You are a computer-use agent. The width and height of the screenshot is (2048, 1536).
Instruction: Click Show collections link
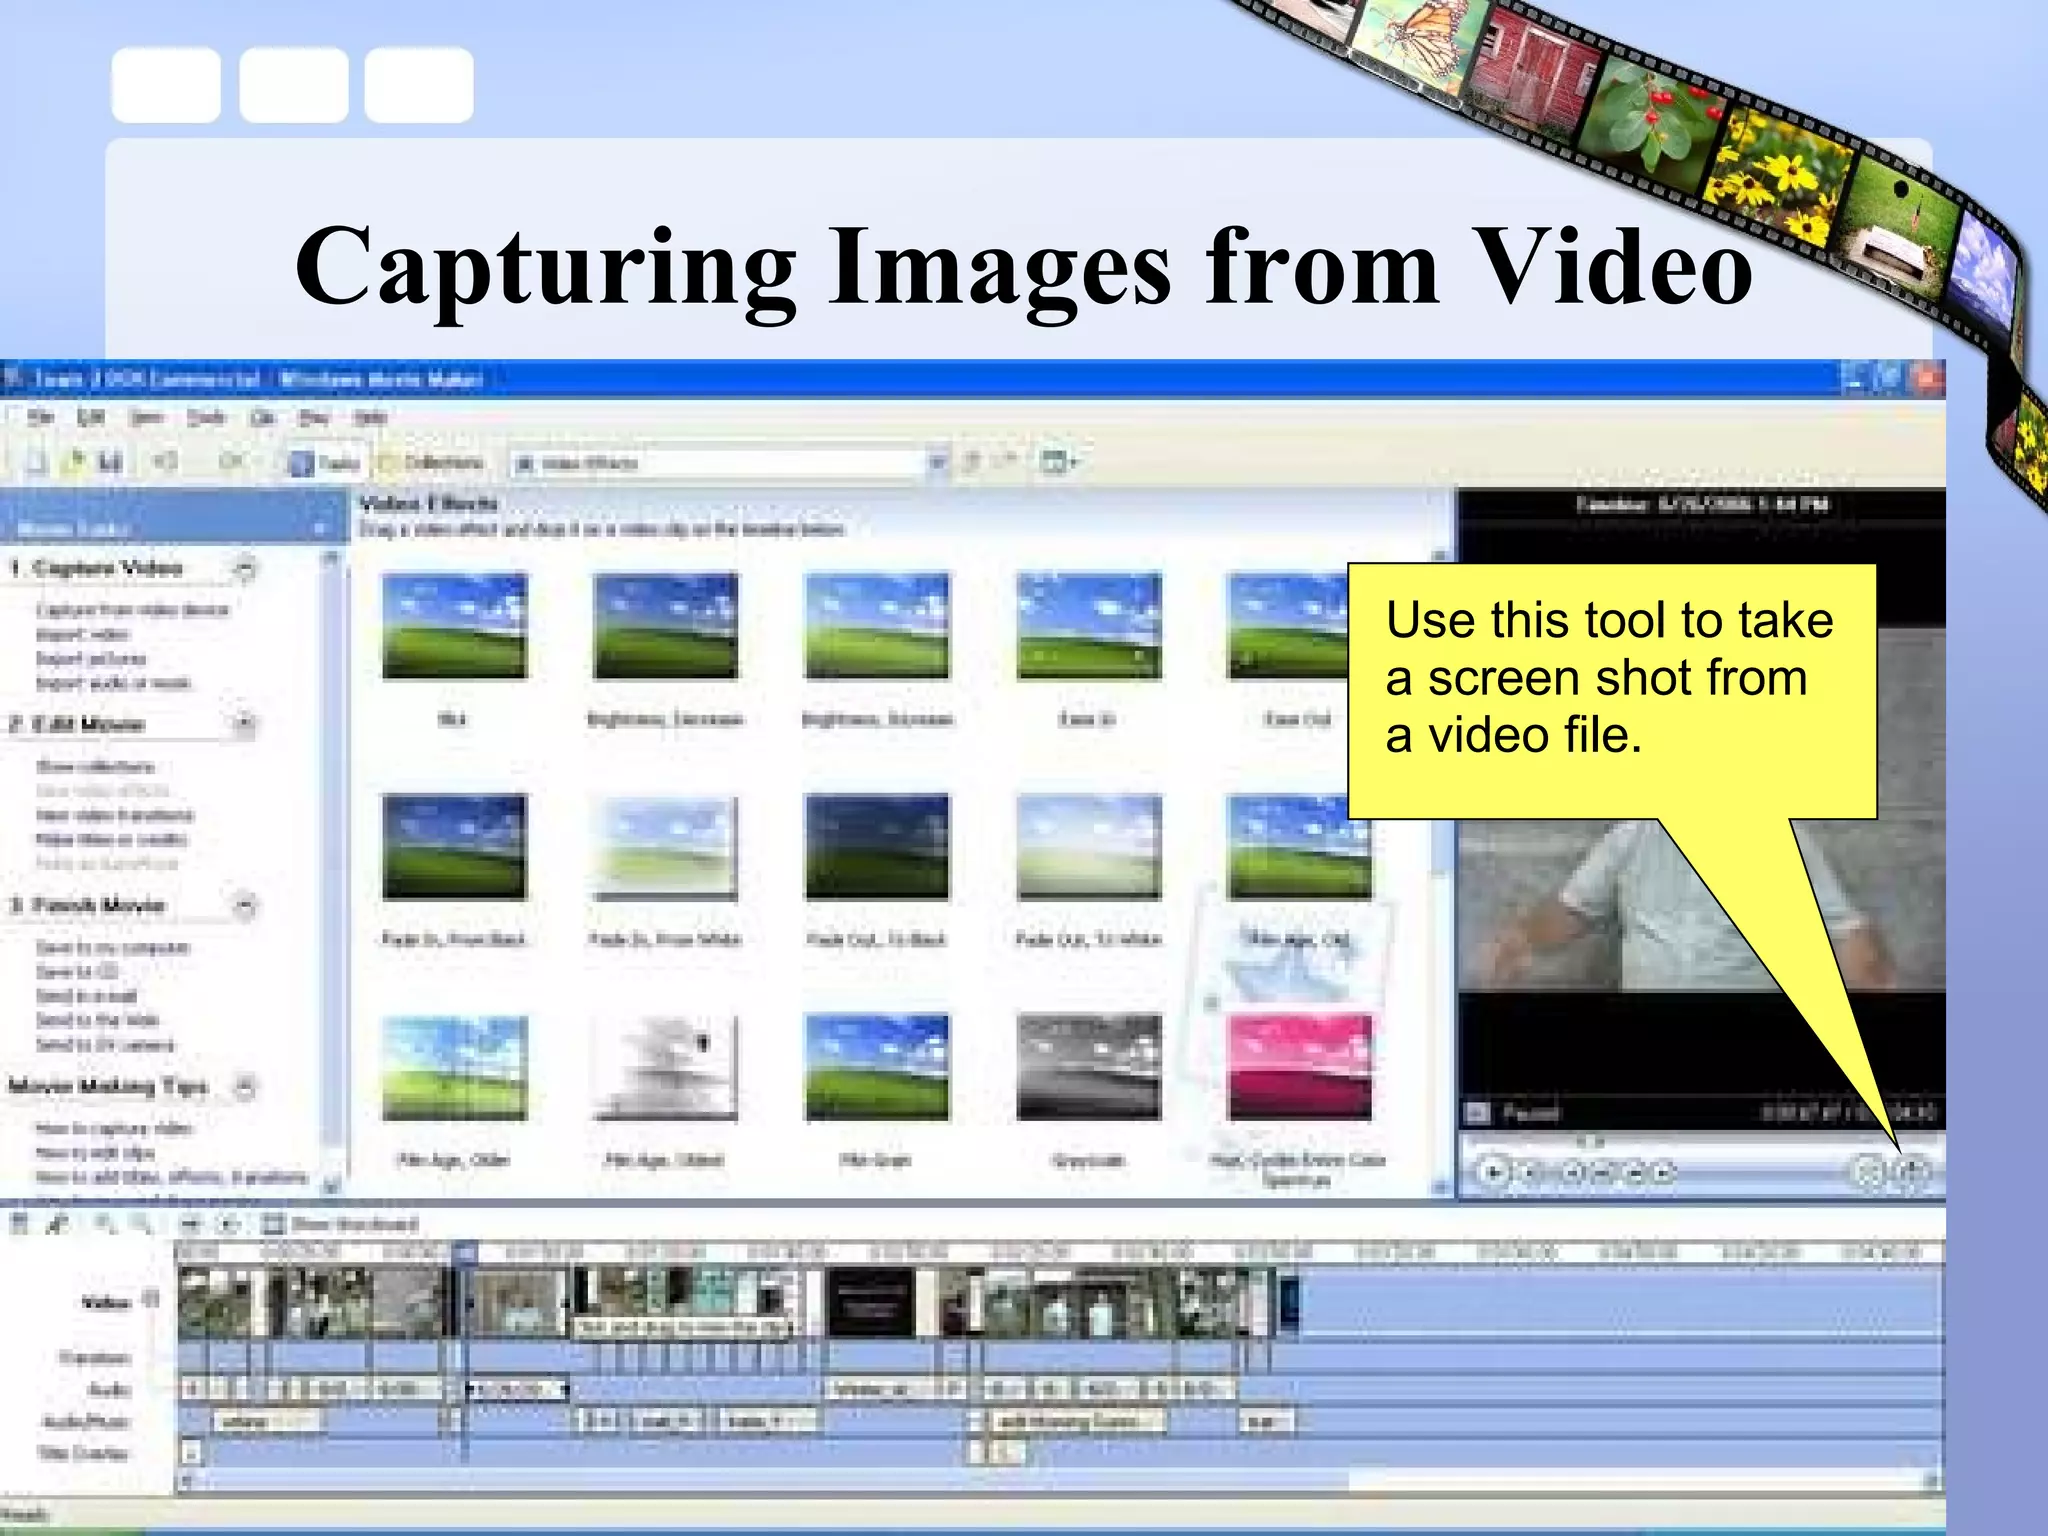pyautogui.click(x=95, y=766)
